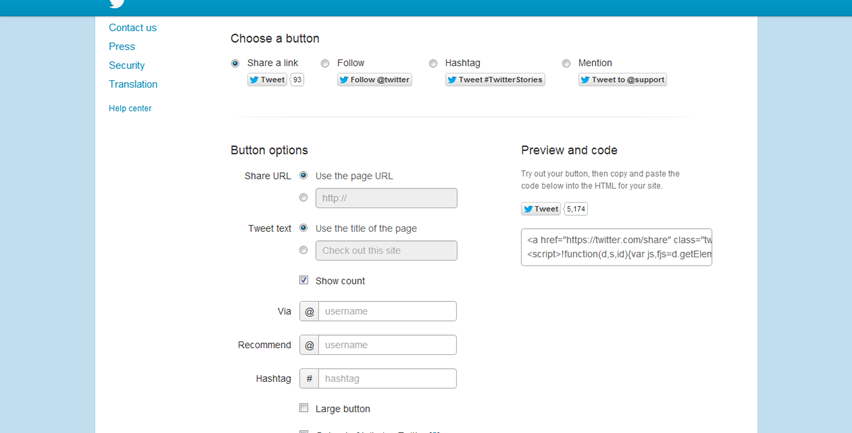
Task: Click the Check out this site field
Action: click(386, 250)
